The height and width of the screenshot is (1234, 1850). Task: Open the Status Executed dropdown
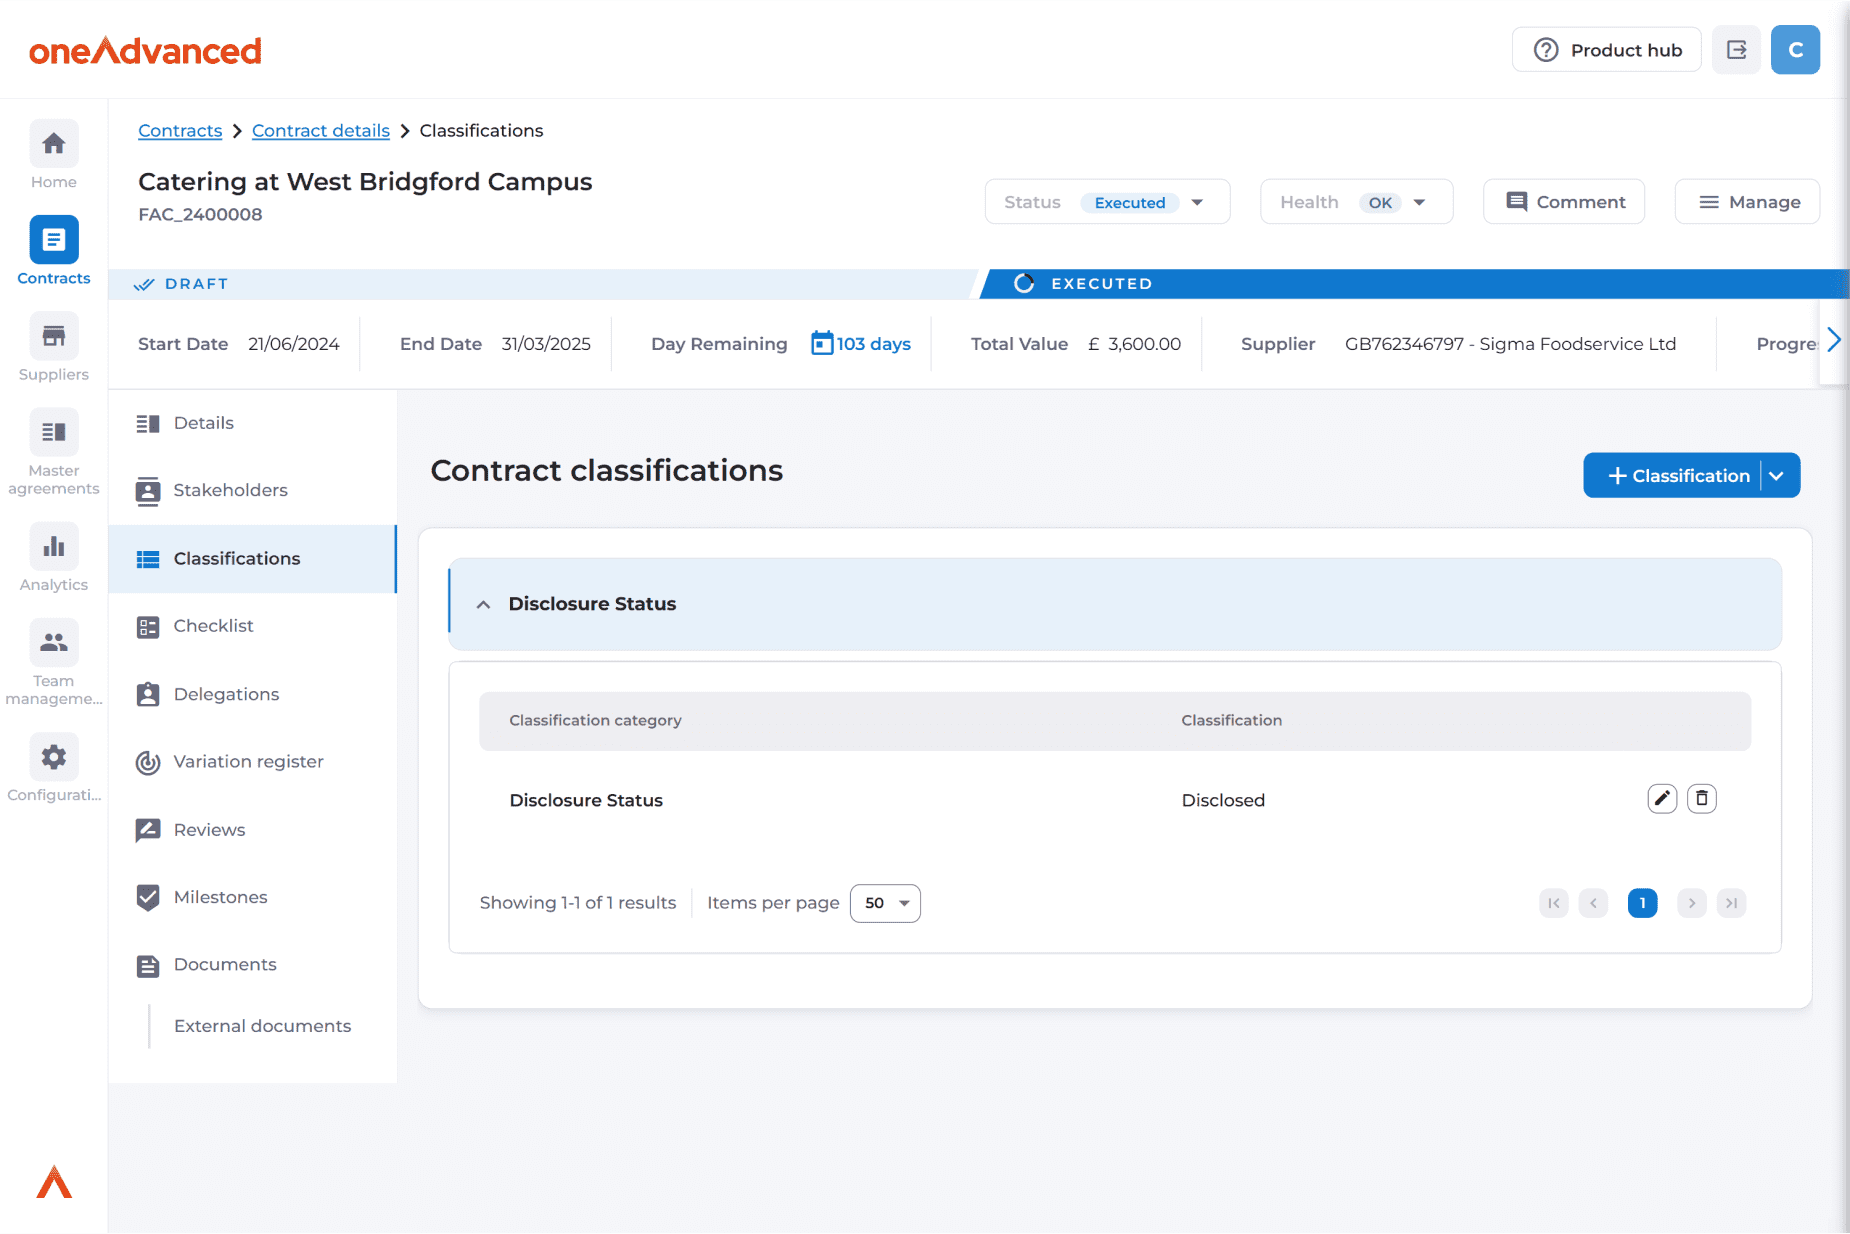(1107, 202)
